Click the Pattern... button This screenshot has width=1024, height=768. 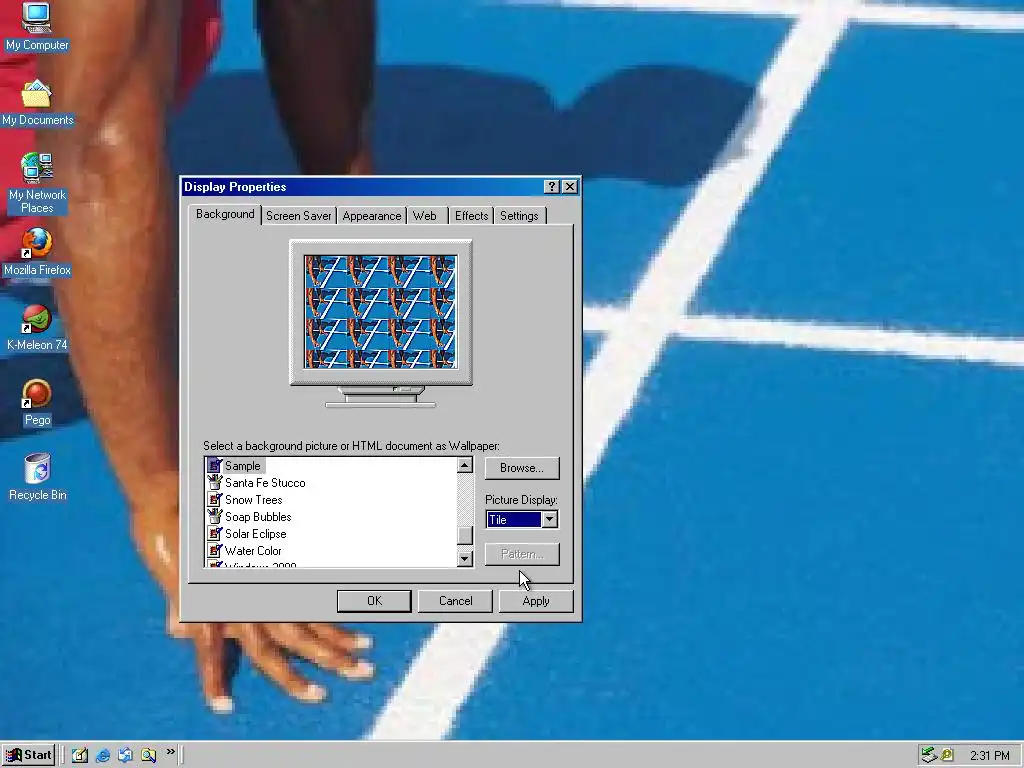pyautogui.click(x=522, y=554)
